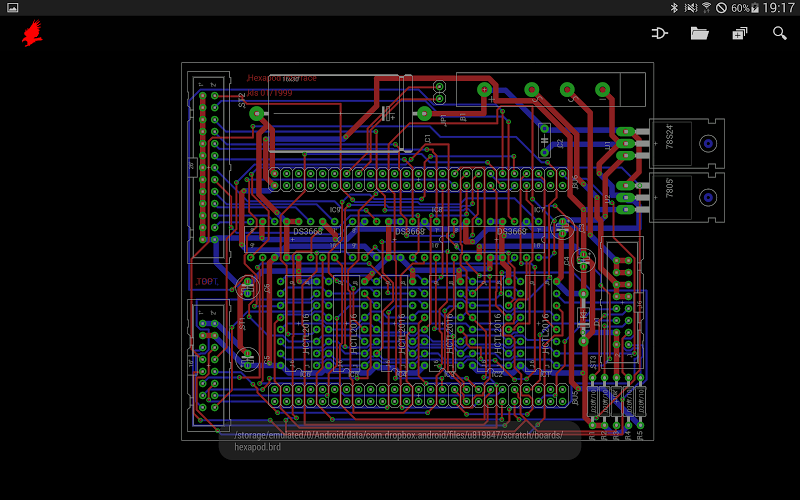The height and width of the screenshot is (500, 800).
Task: Select the leftmost HCTL2016 chip
Action: pyautogui.click(x=298, y=323)
